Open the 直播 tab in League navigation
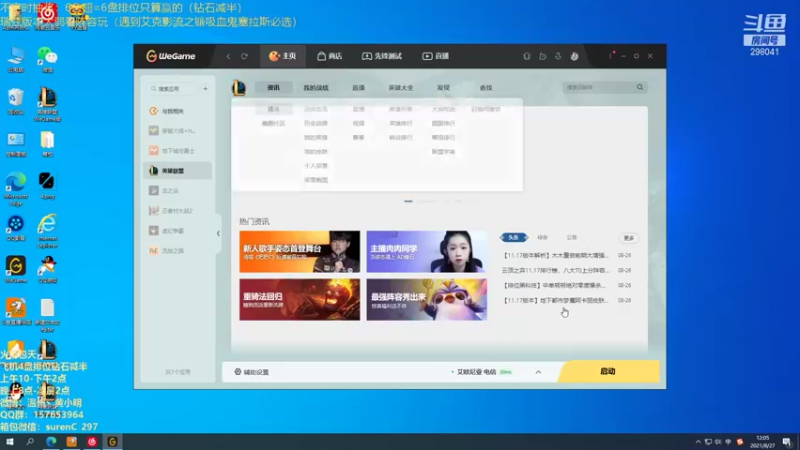Viewport: 800px width, 450px height. pos(359,88)
